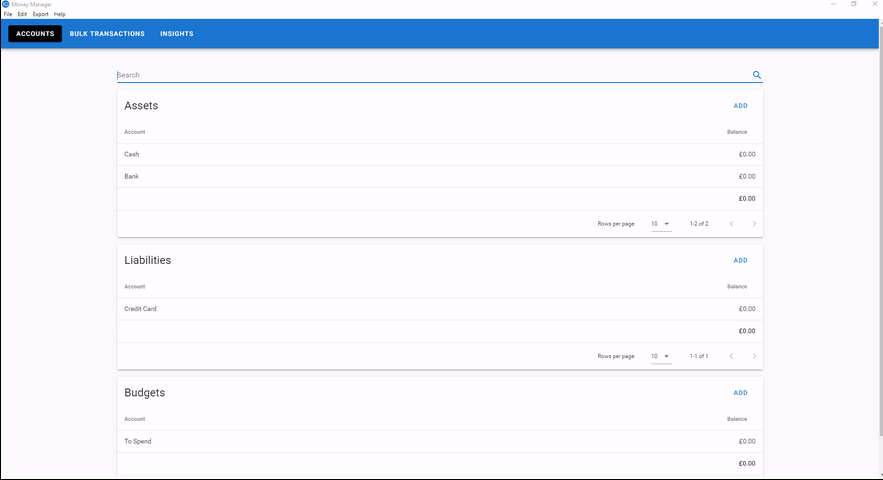883x480 pixels.
Task: Switch to the Accounts tab
Action: pyautogui.click(x=35, y=34)
